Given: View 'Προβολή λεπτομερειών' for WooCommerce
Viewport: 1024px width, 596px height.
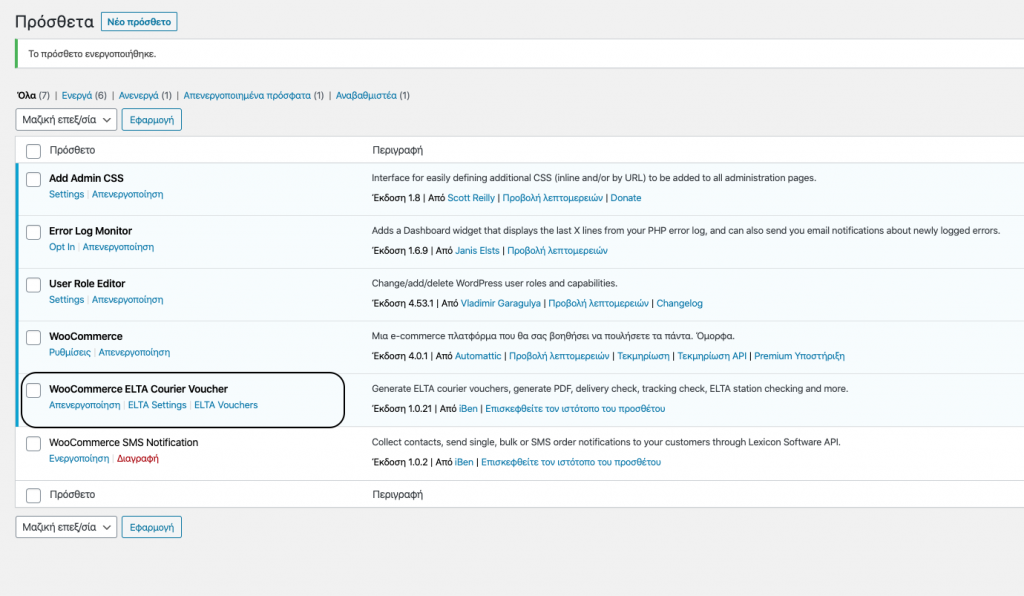Looking at the screenshot, I should (x=559, y=356).
